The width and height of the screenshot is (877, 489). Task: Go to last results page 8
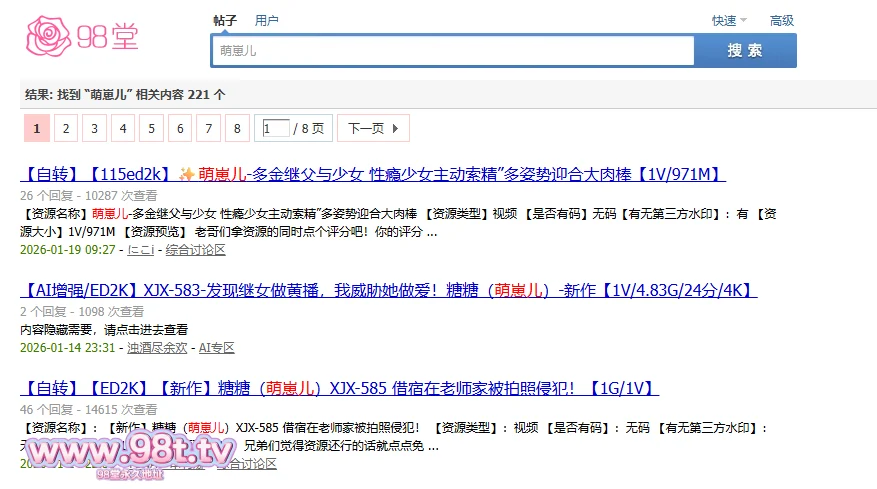(x=237, y=128)
